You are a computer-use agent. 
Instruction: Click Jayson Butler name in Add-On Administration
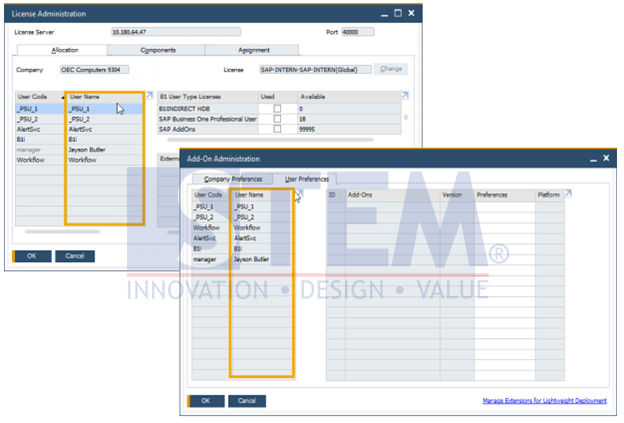[251, 259]
